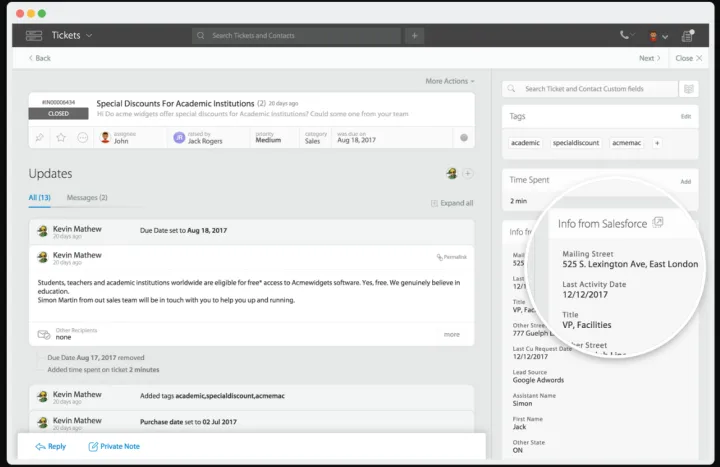The height and width of the screenshot is (467, 720).
Task: Switch to All (13) tab
Action: [39, 197]
